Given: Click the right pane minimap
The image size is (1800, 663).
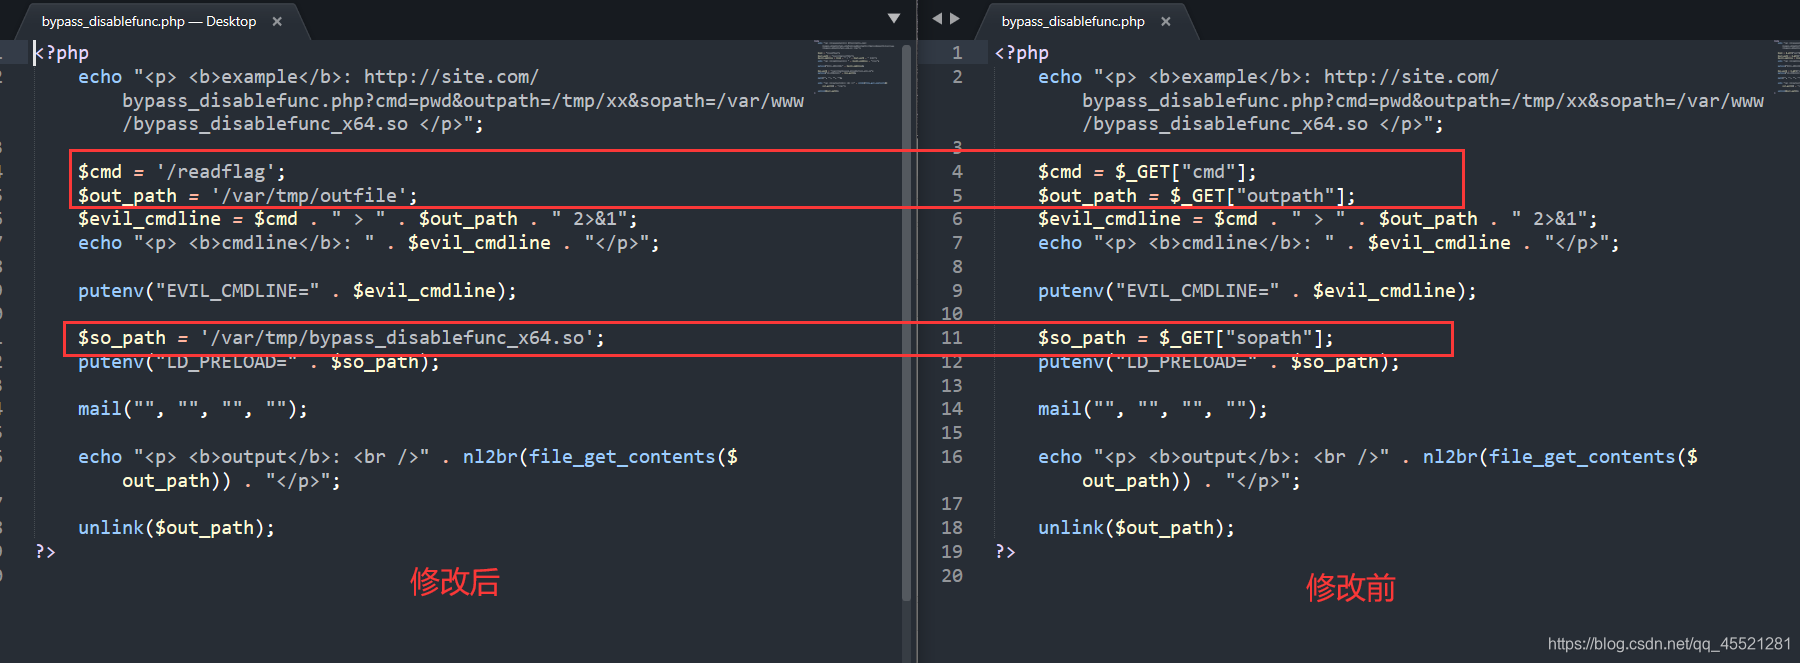Looking at the screenshot, I should (x=1787, y=65).
